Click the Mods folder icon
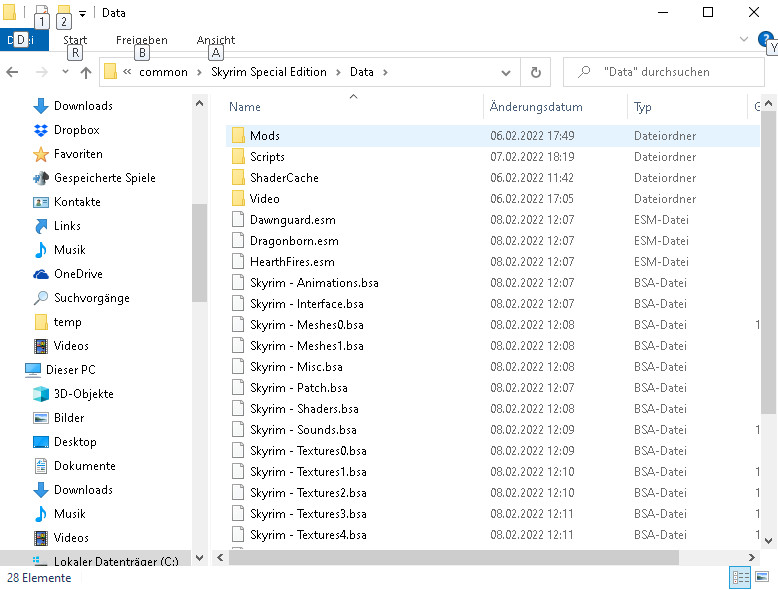 pos(238,136)
